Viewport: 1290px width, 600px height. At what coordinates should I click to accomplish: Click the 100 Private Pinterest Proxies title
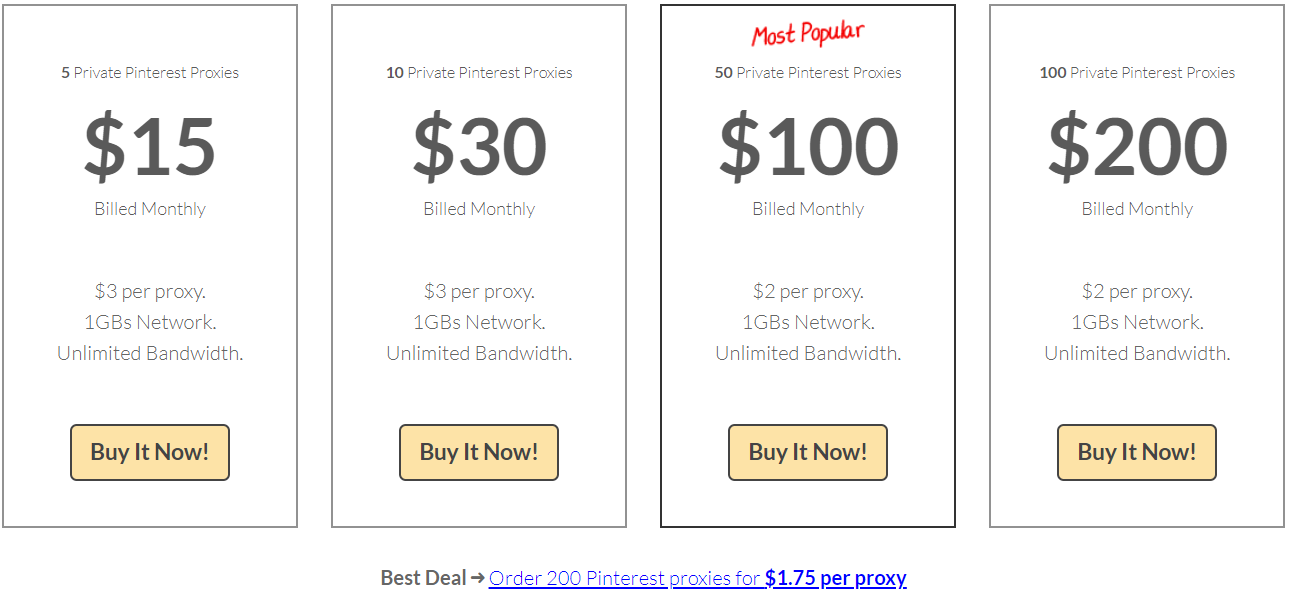(x=1137, y=73)
